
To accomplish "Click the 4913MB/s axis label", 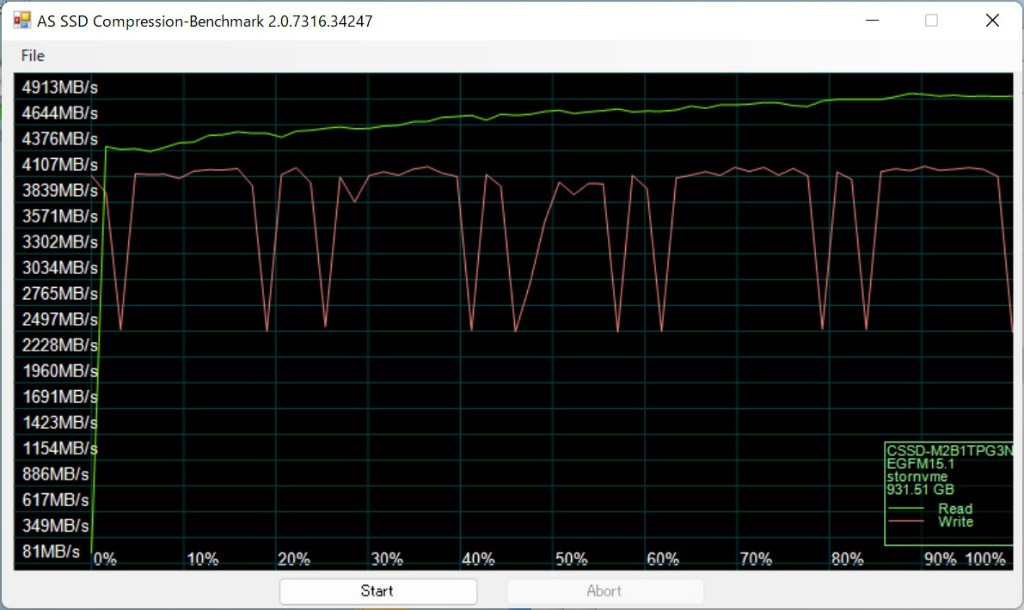I will pos(59,87).
